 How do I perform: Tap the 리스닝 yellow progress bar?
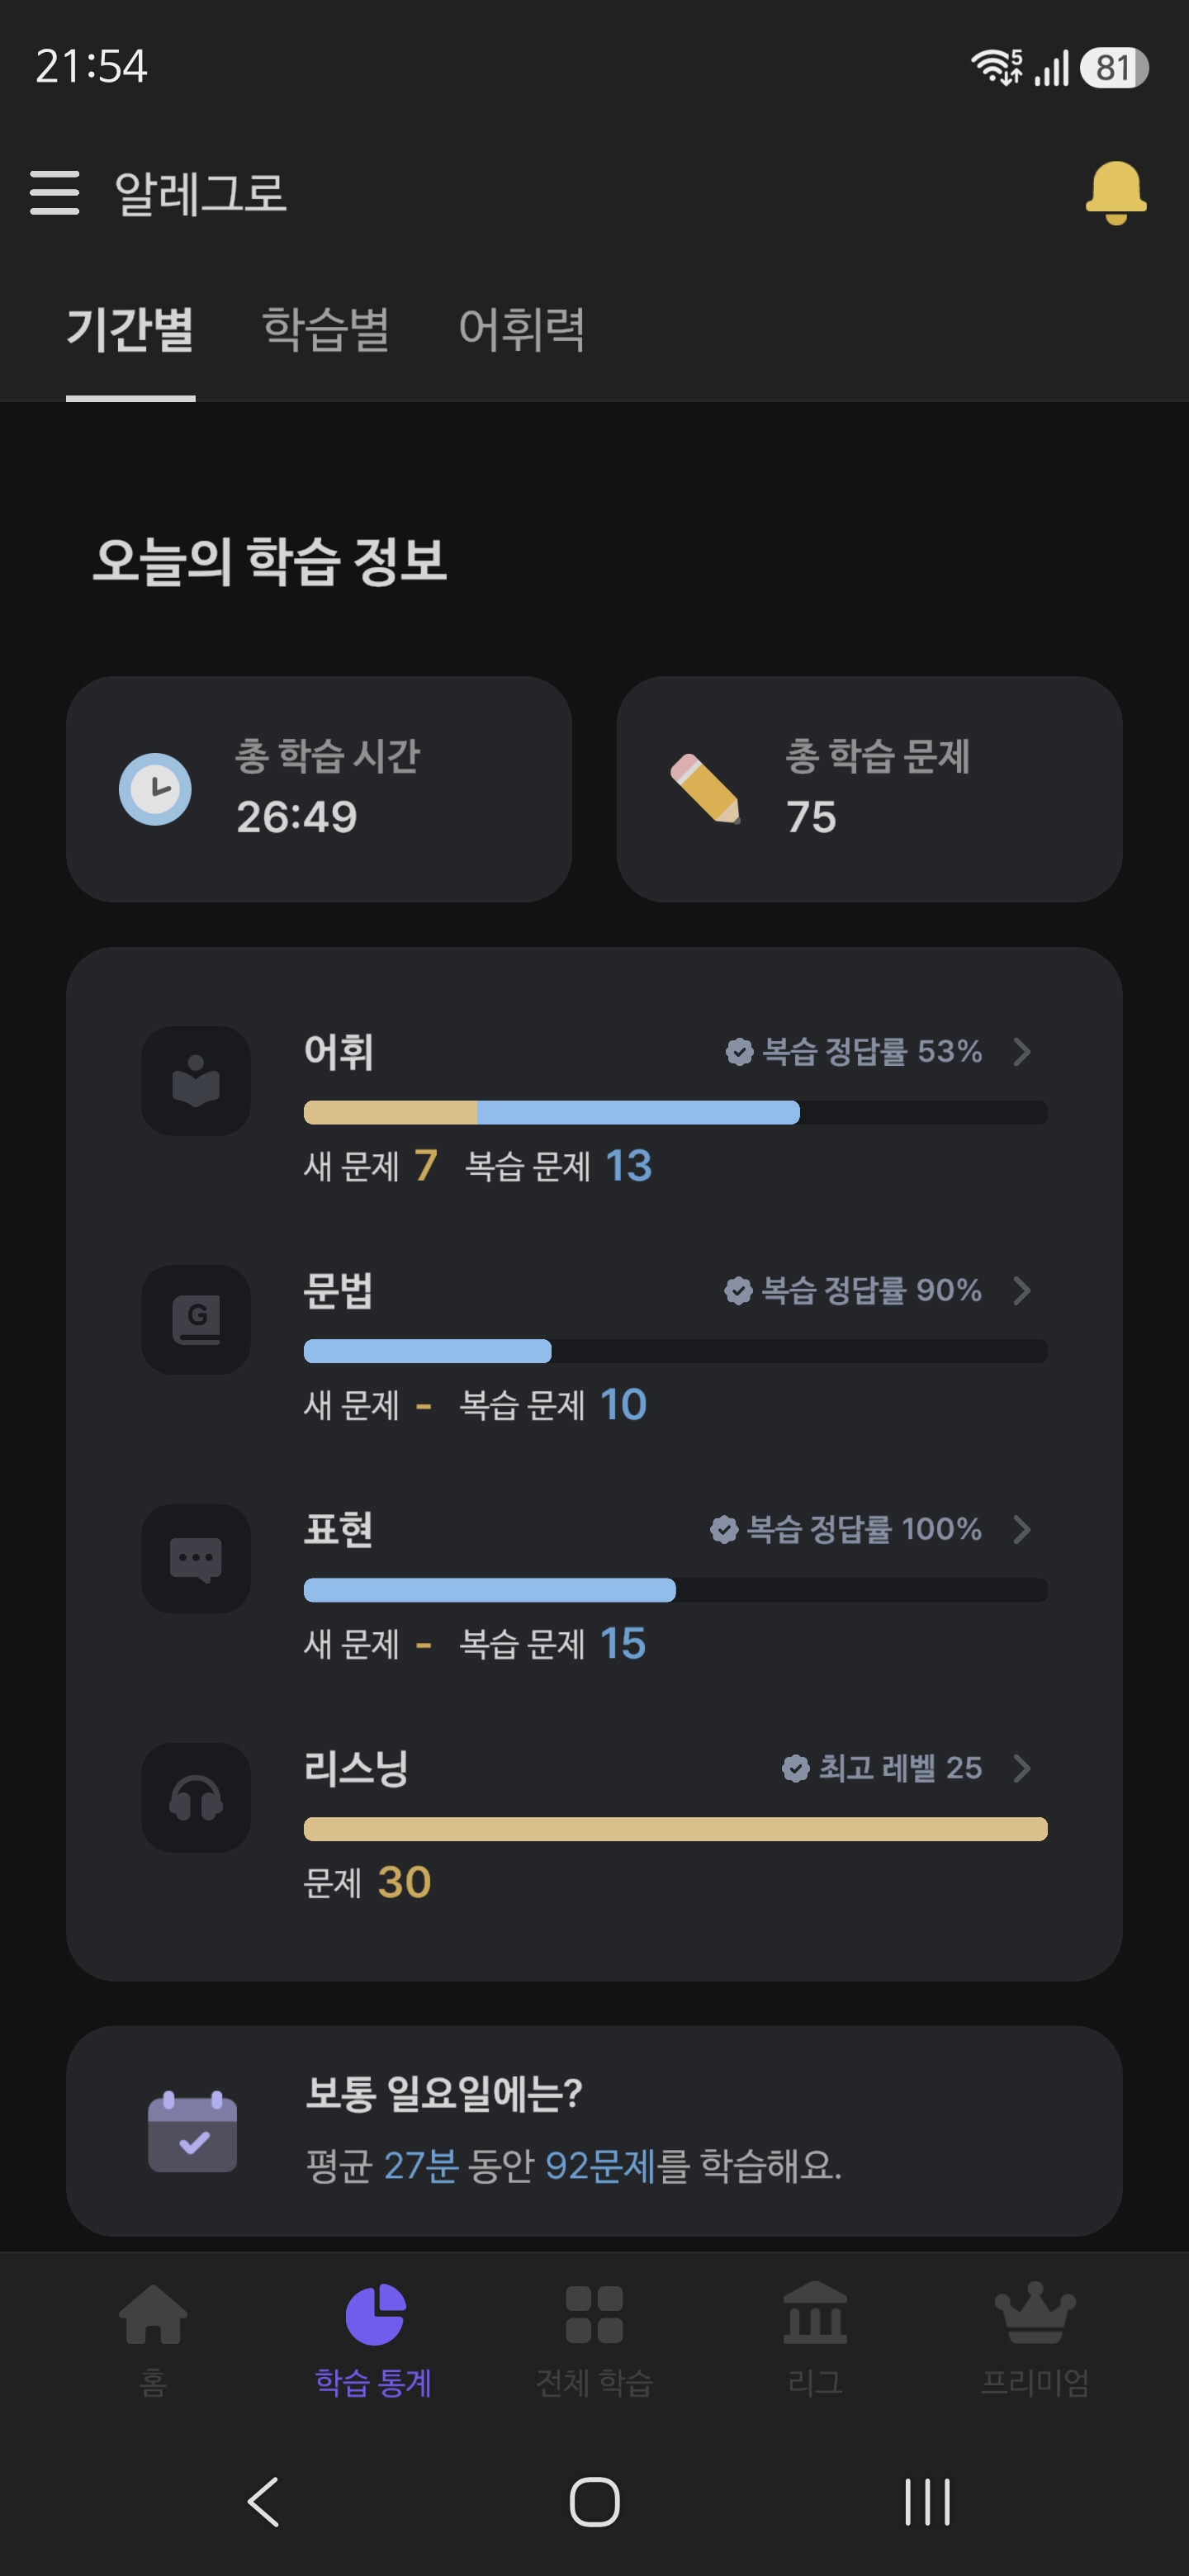point(675,1829)
